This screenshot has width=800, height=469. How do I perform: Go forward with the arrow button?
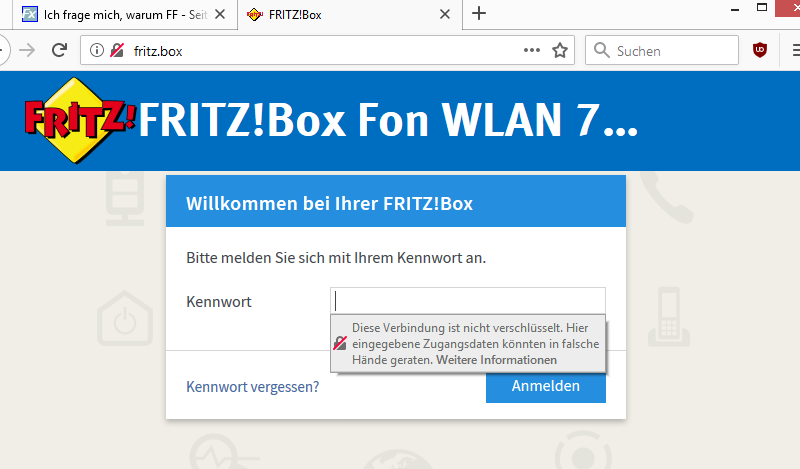point(28,50)
